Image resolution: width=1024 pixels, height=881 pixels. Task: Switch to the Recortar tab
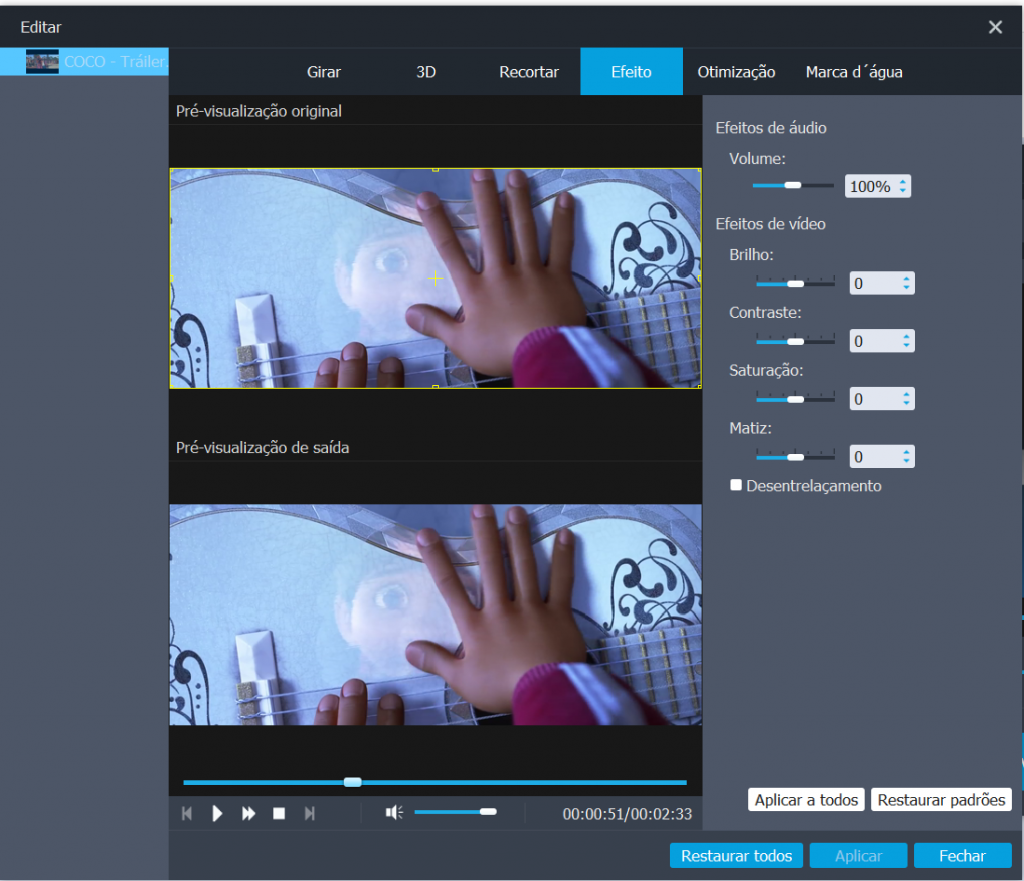click(x=529, y=72)
